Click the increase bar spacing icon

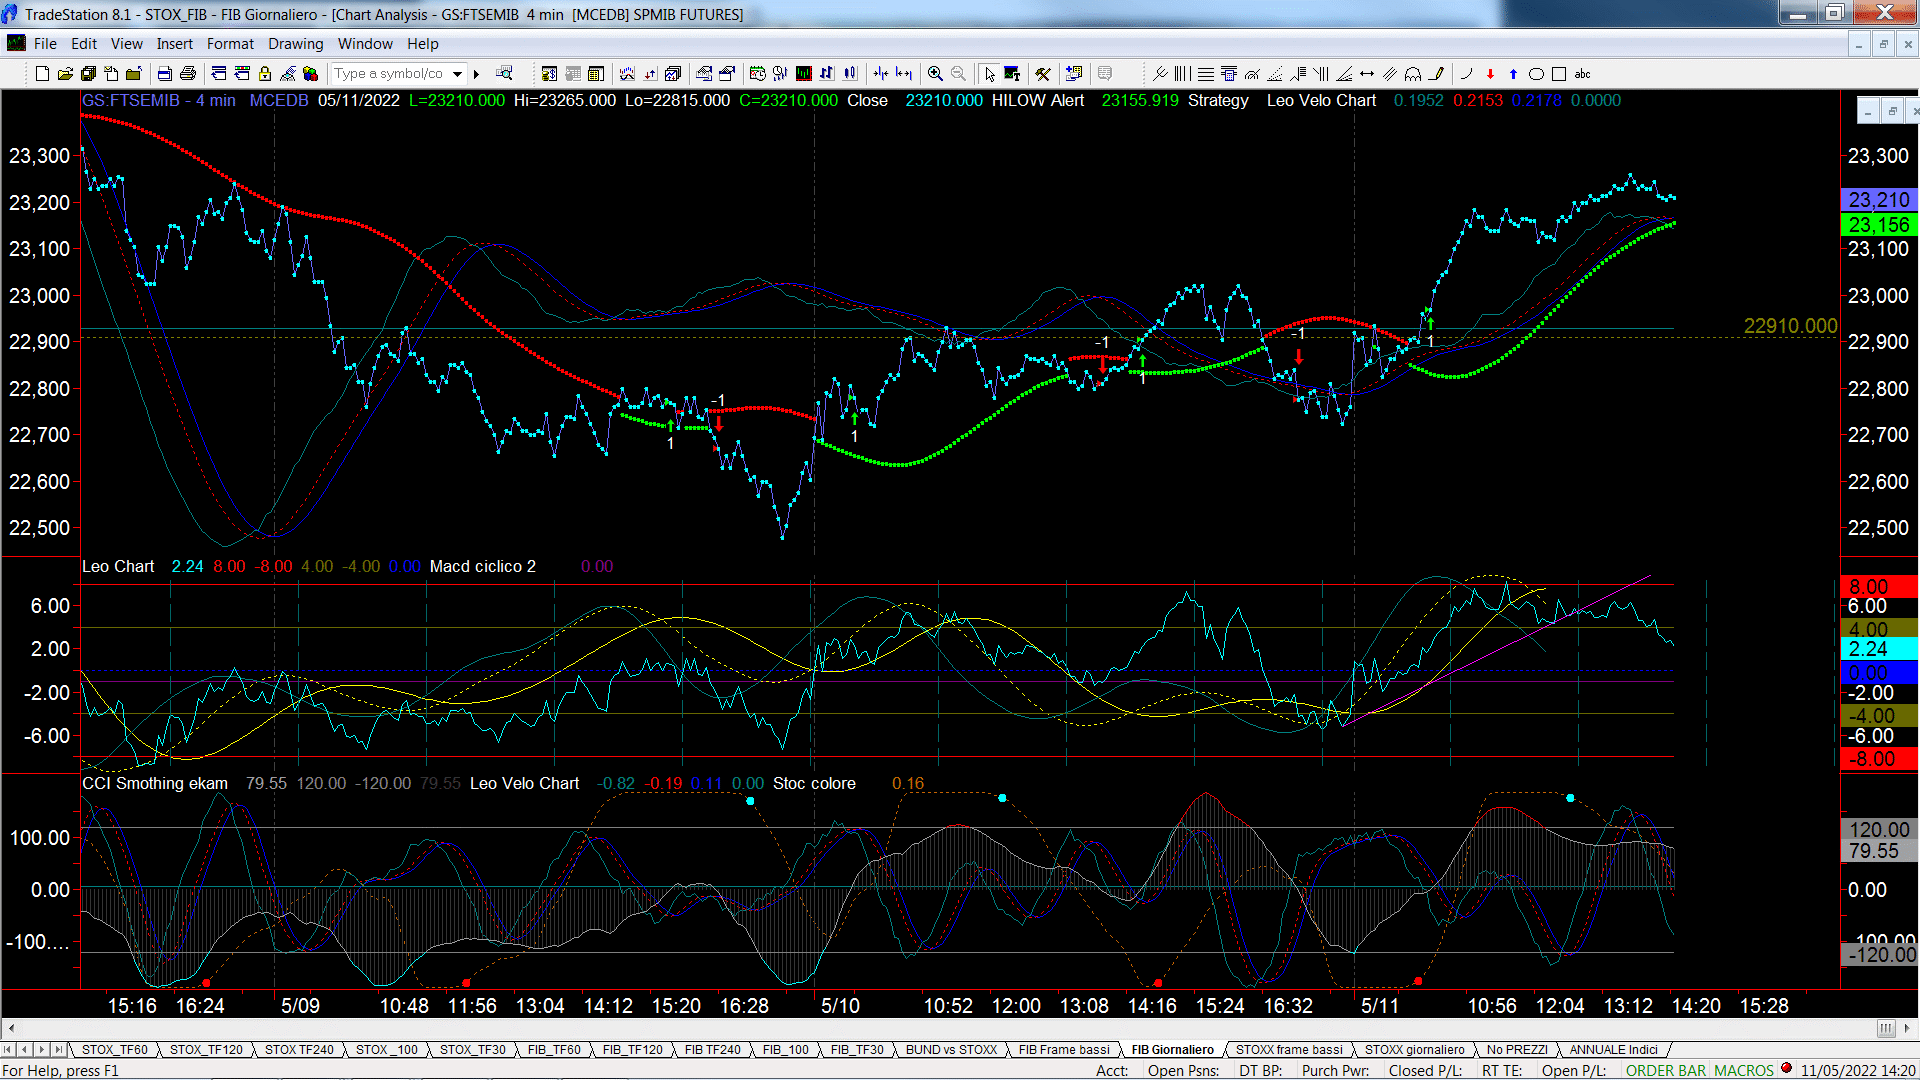point(904,74)
